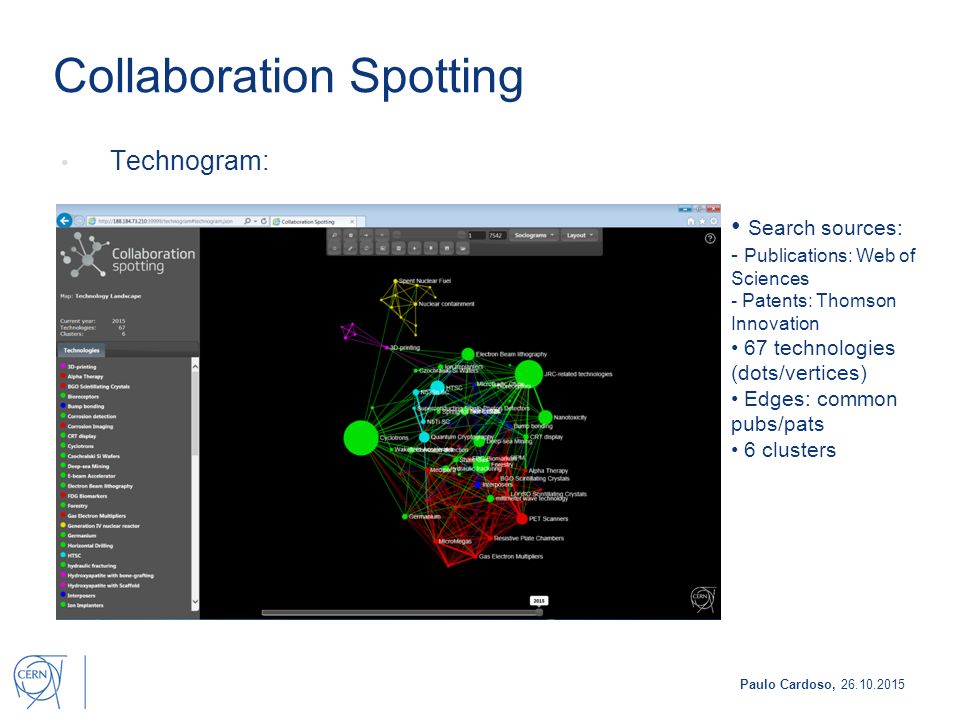Select BGO Scintillating Crystals in list

point(95,386)
